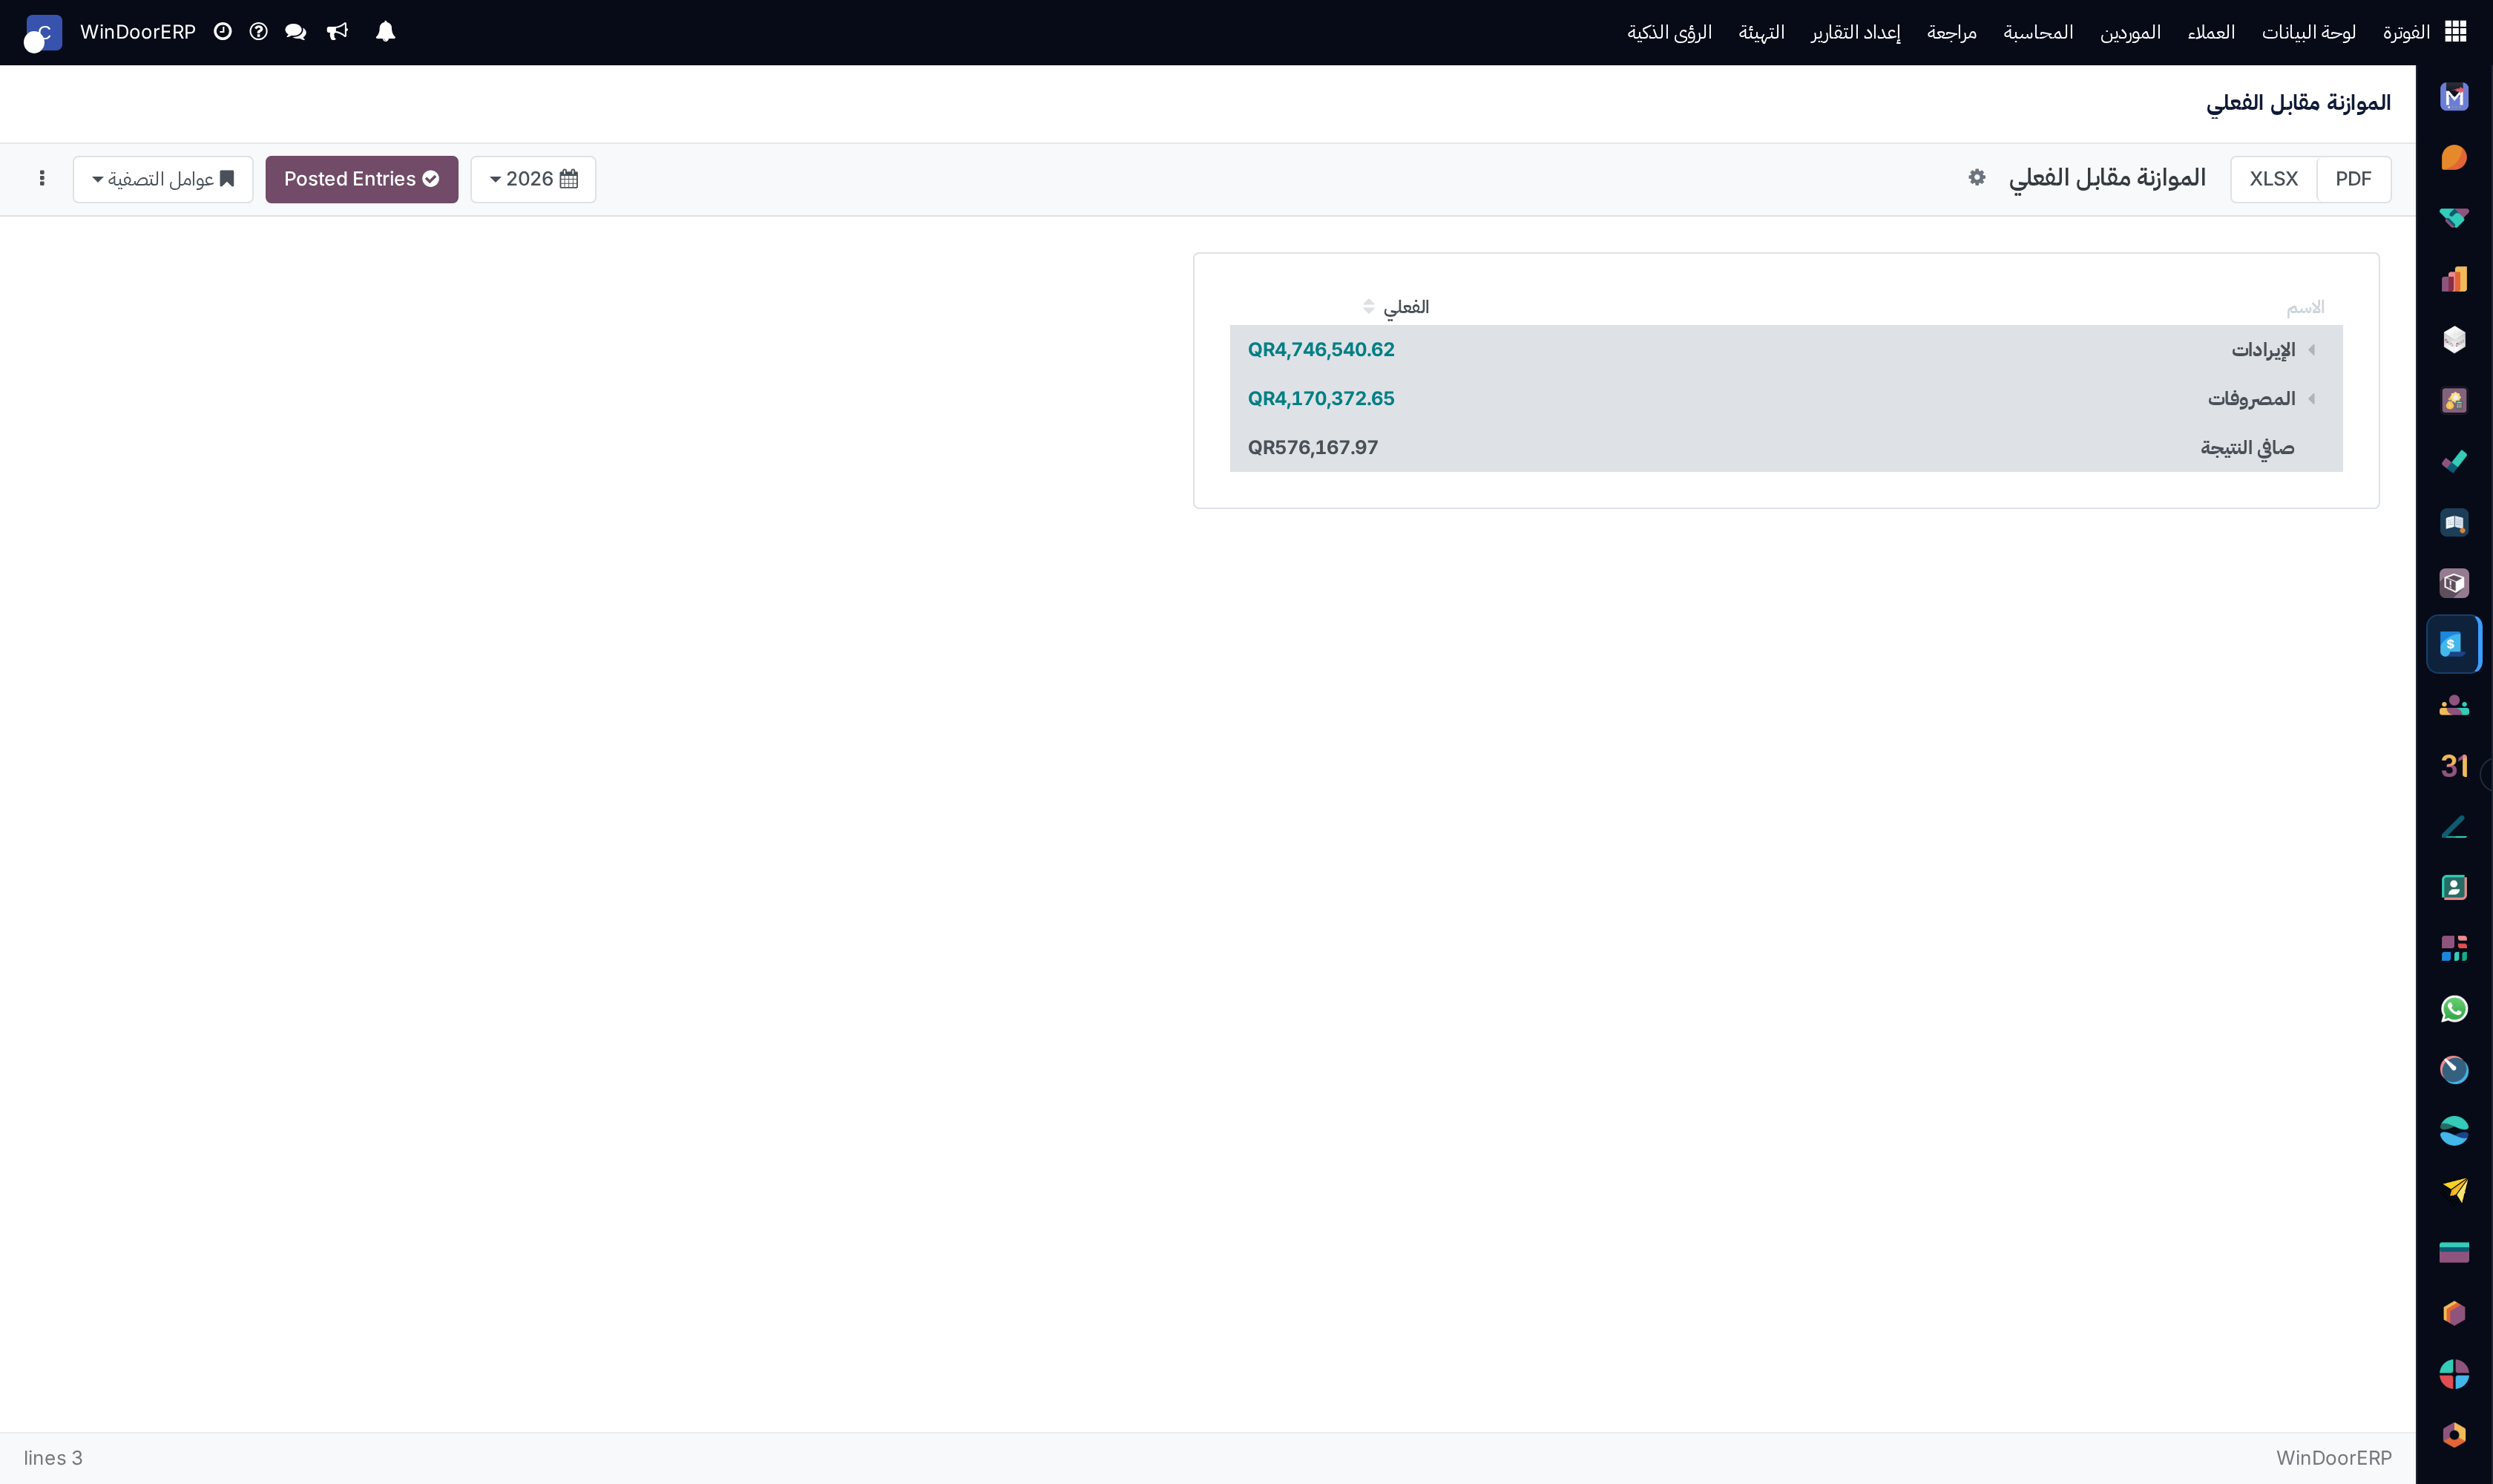Image resolution: width=2493 pixels, height=1484 pixels.
Task: Open the calculator gear app icon
Action: [2454, 401]
